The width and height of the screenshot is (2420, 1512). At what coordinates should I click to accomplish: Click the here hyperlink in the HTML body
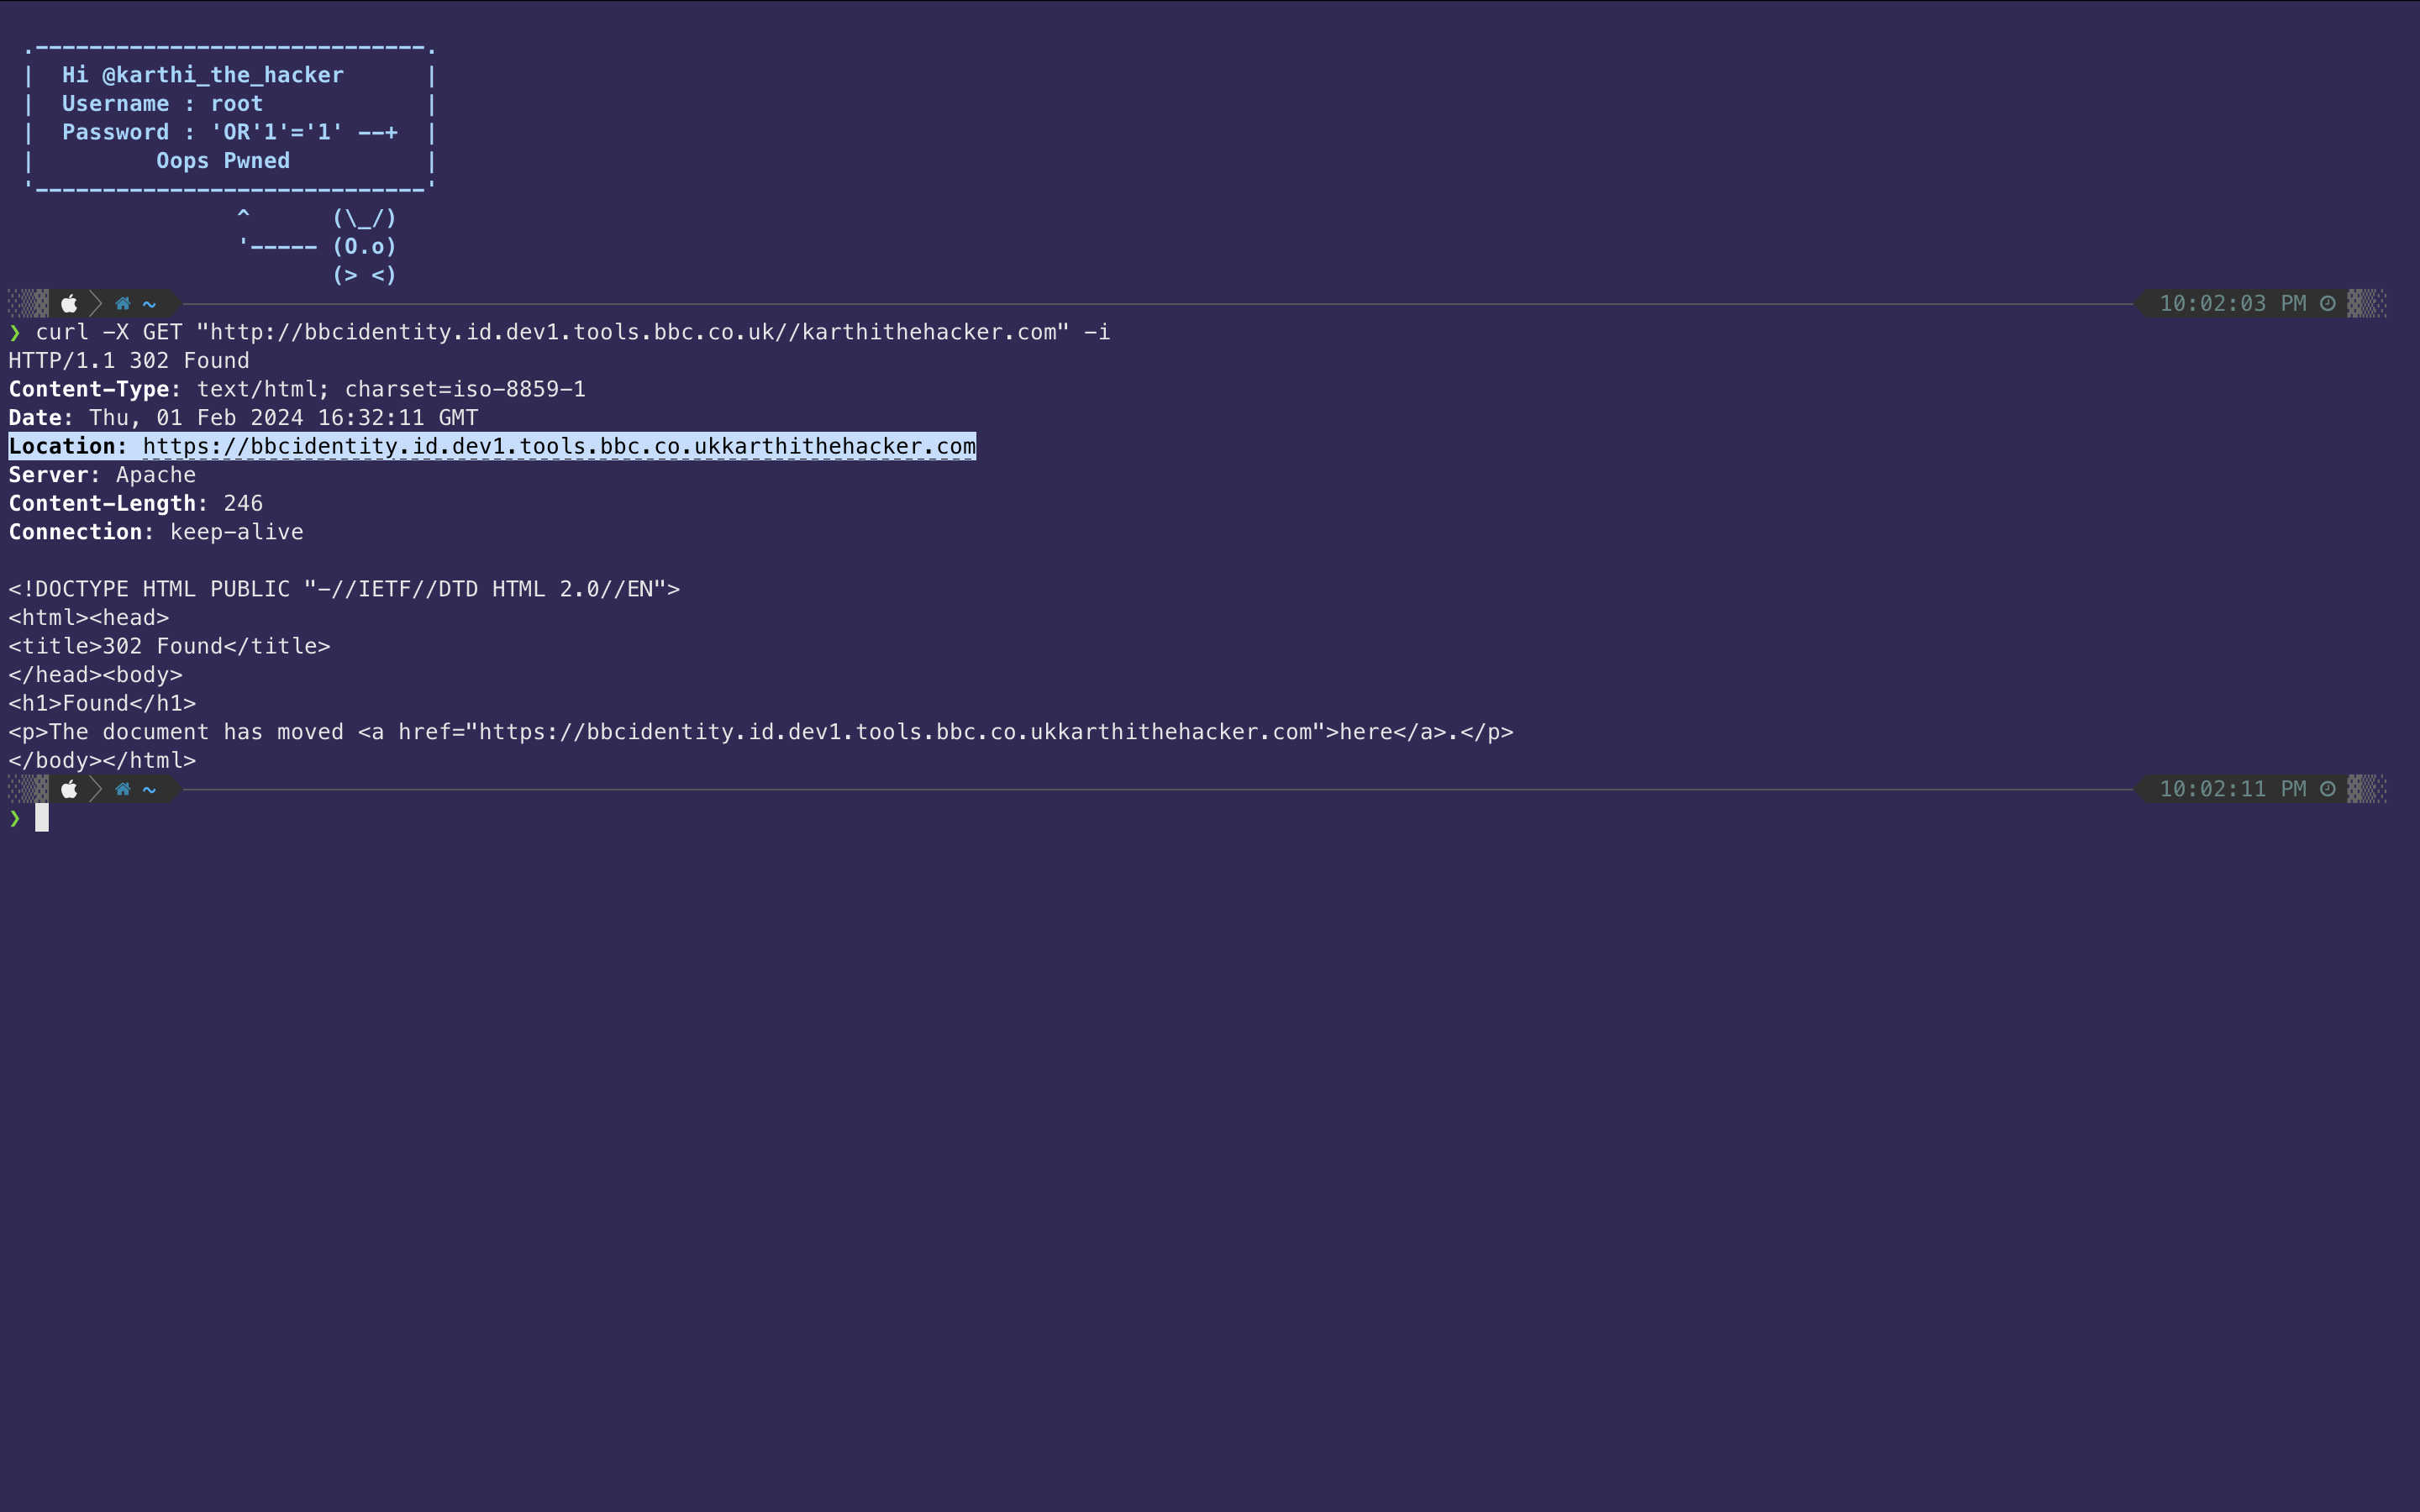click(x=1369, y=731)
